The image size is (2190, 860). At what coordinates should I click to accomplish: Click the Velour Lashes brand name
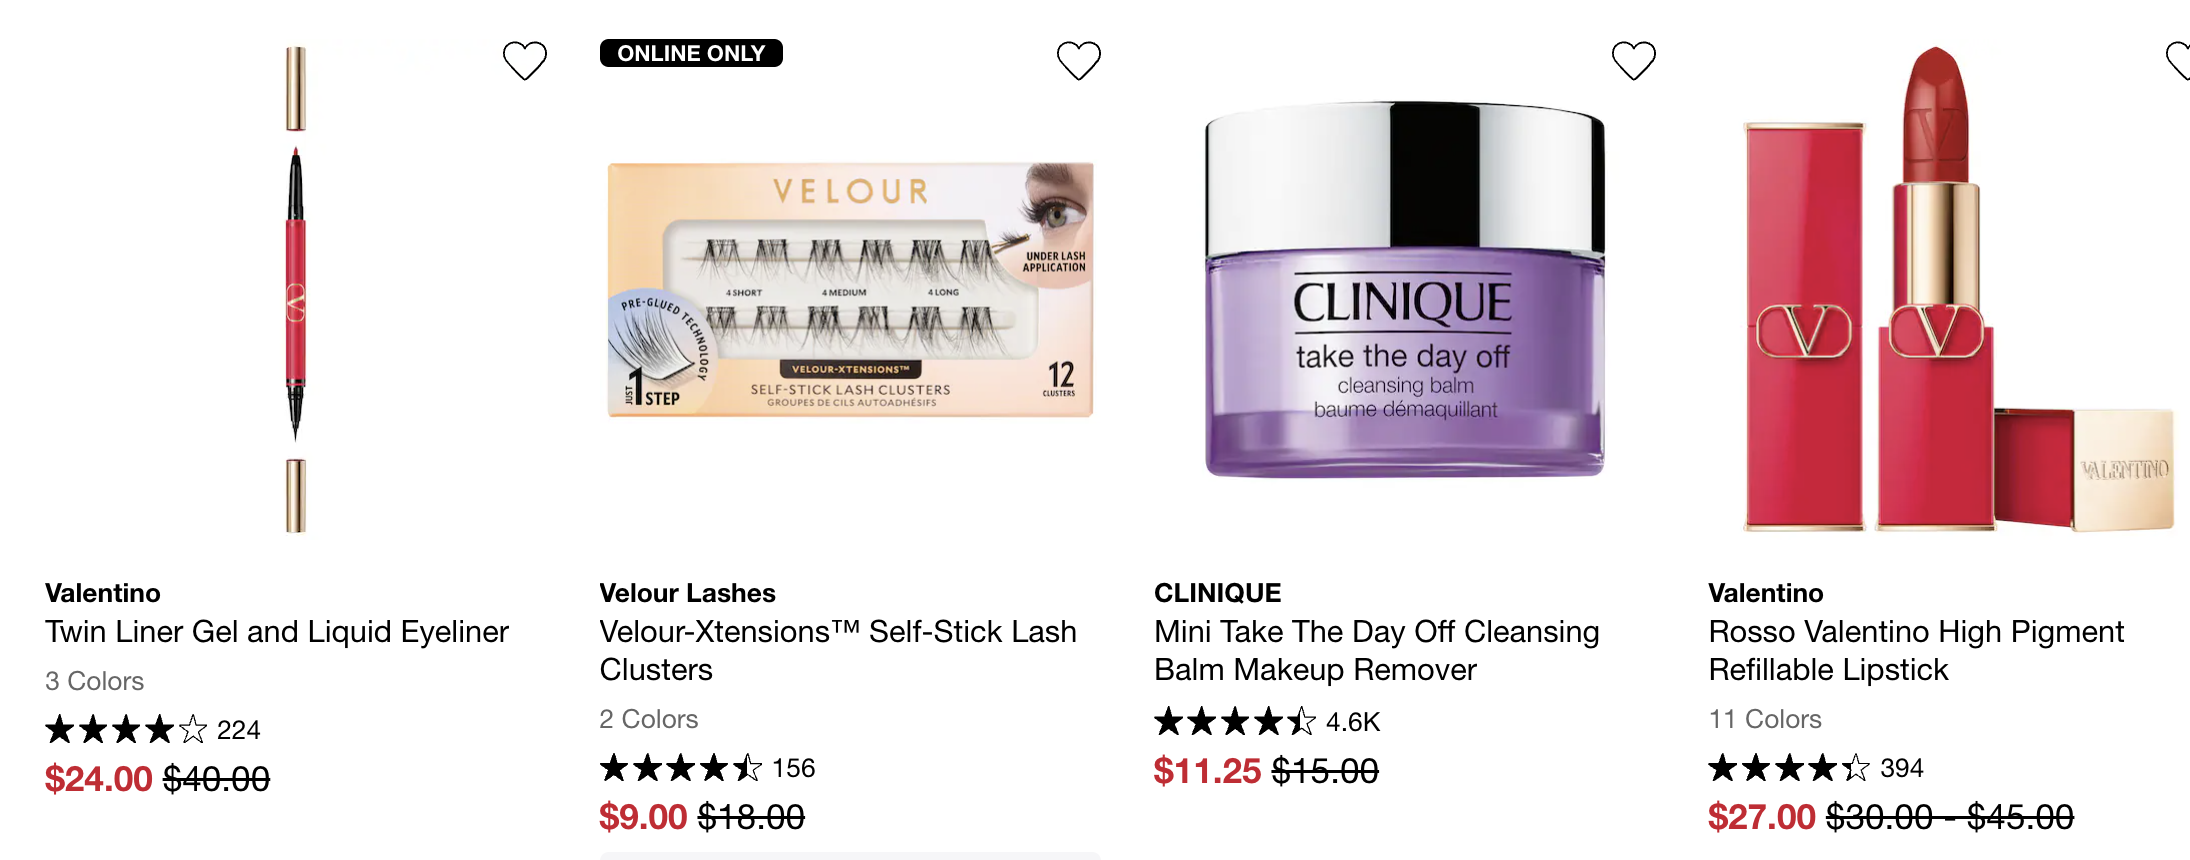(x=688, y=593)
